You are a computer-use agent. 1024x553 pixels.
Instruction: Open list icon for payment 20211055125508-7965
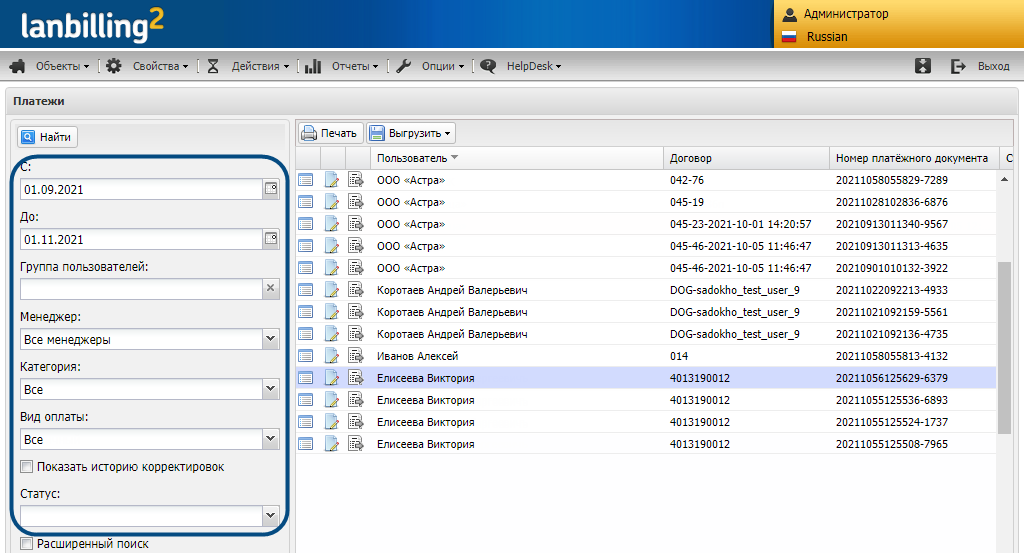306,444
